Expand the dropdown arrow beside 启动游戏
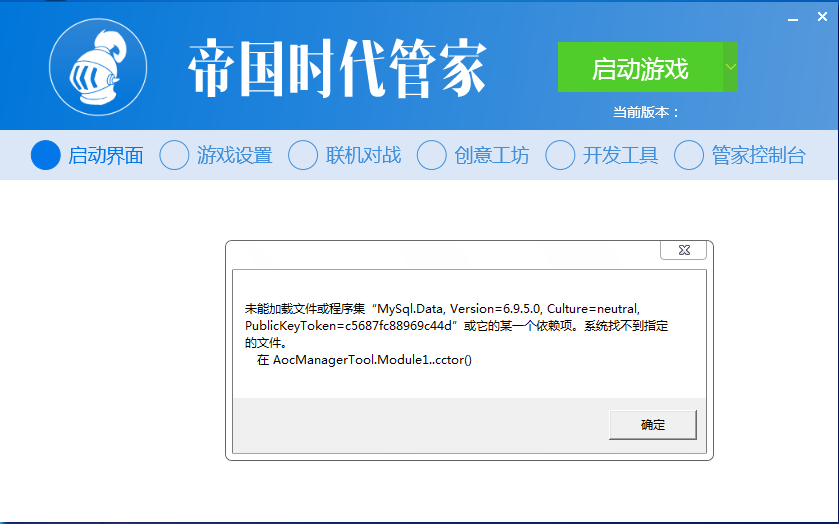 tap(730, 68)
